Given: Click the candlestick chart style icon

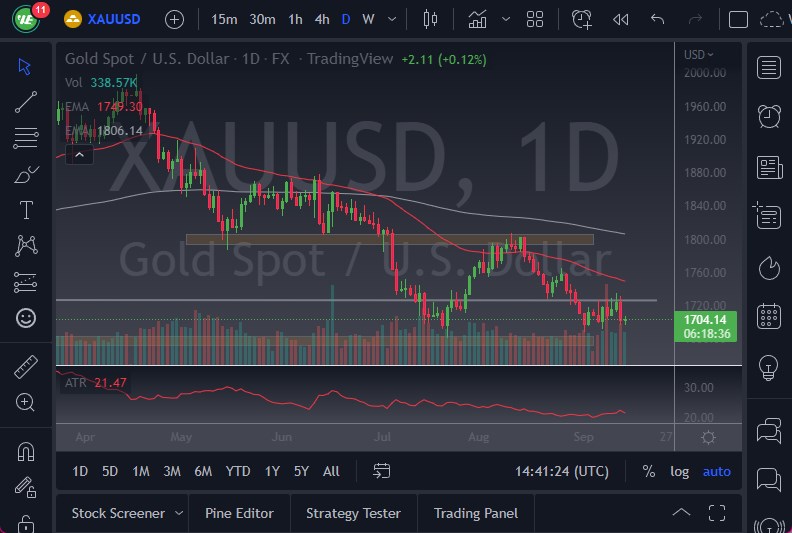Looking at the screenshot, I should 431,19.
